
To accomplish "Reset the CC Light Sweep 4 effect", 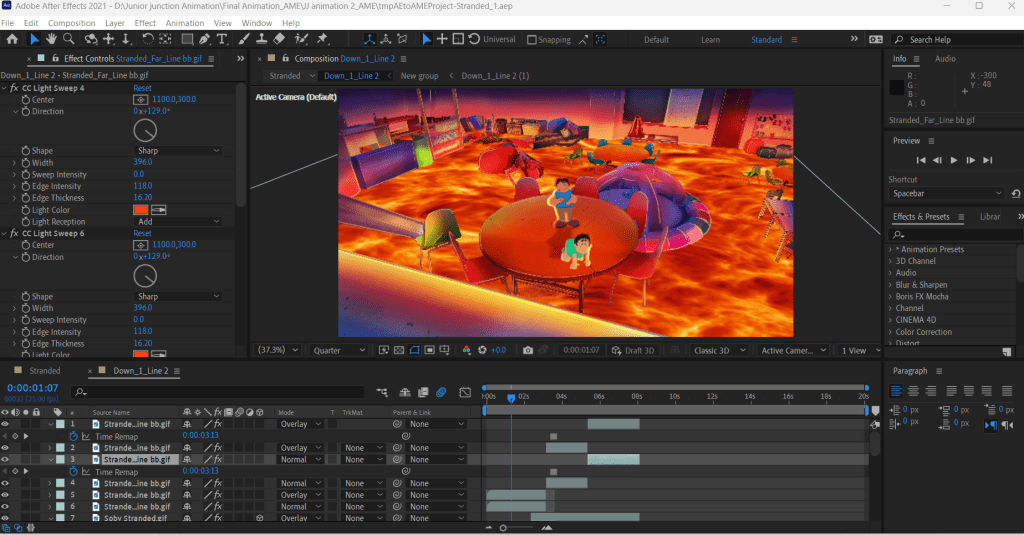I will 142,88.
